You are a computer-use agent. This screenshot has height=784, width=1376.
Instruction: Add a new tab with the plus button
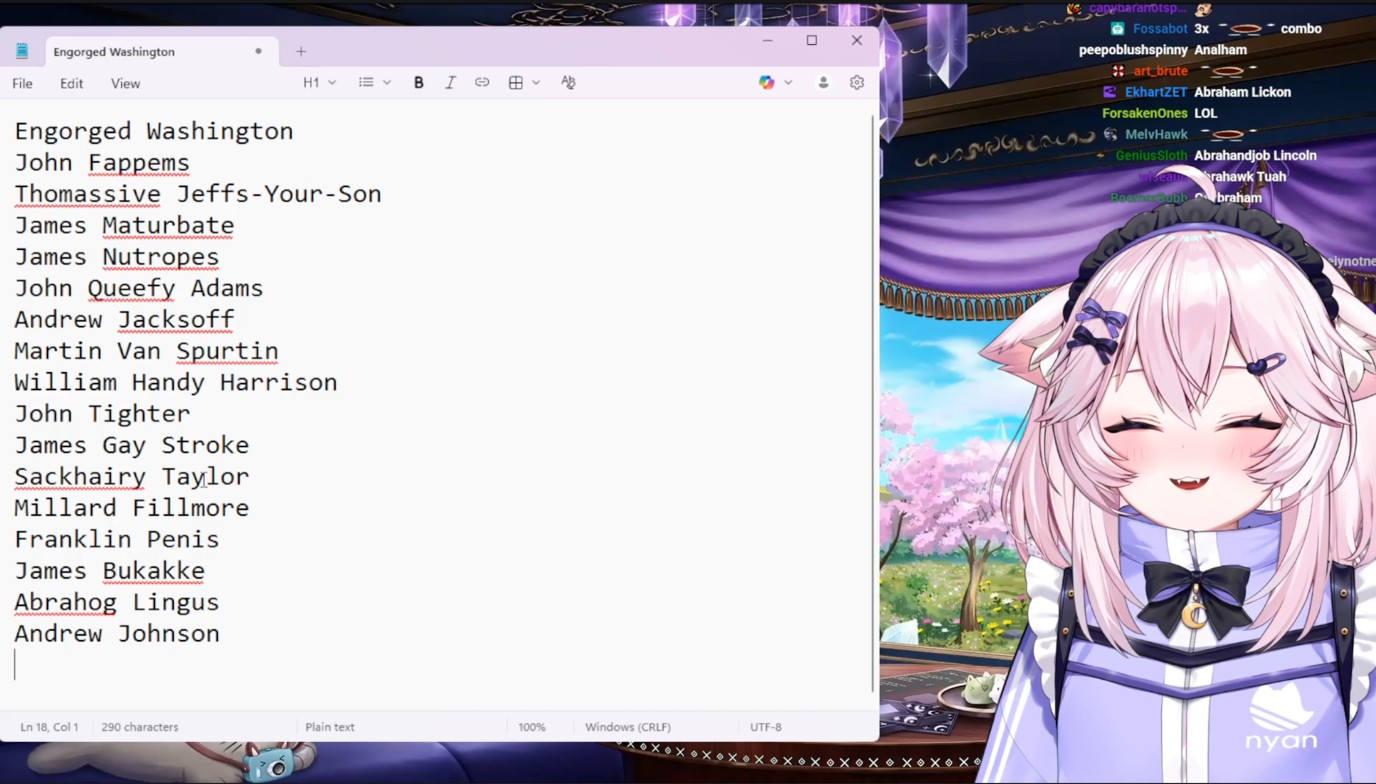[x=301, y=51]
